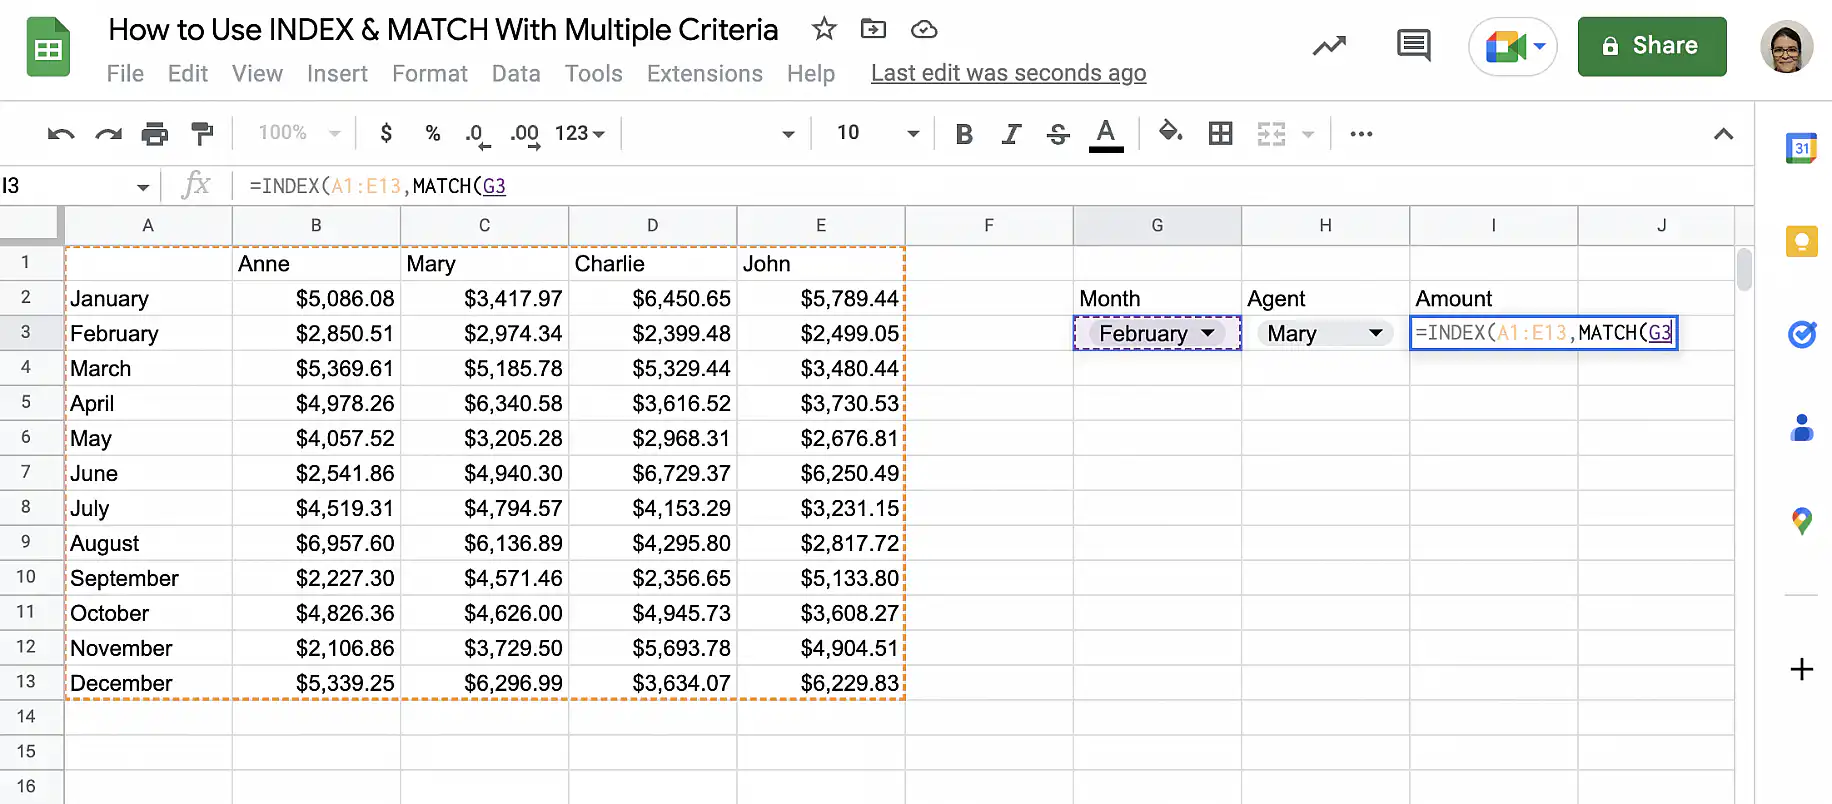Screen dimensions: 1832x804
Task: Open the fill color bucket
Action: tap(1170, 132)
